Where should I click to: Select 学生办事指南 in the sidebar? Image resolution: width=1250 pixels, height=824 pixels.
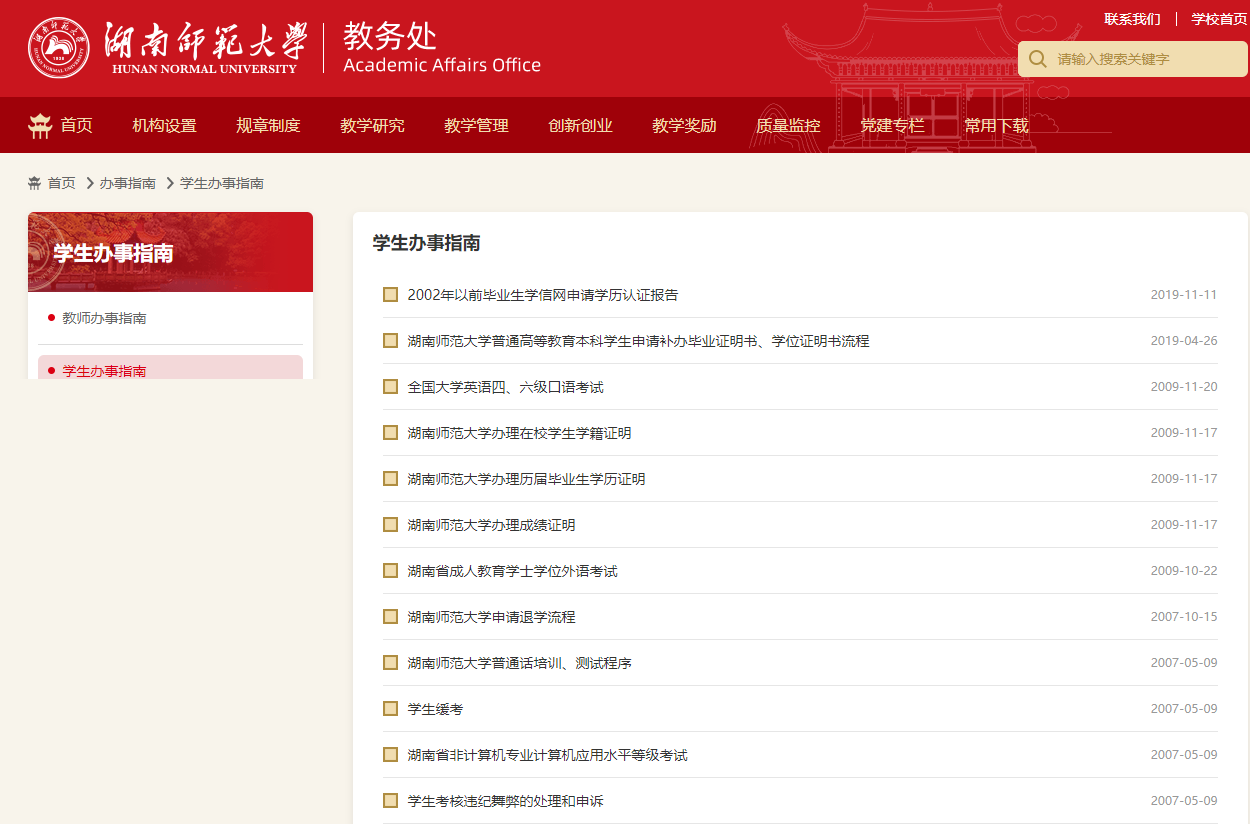(x=104, y=370)
